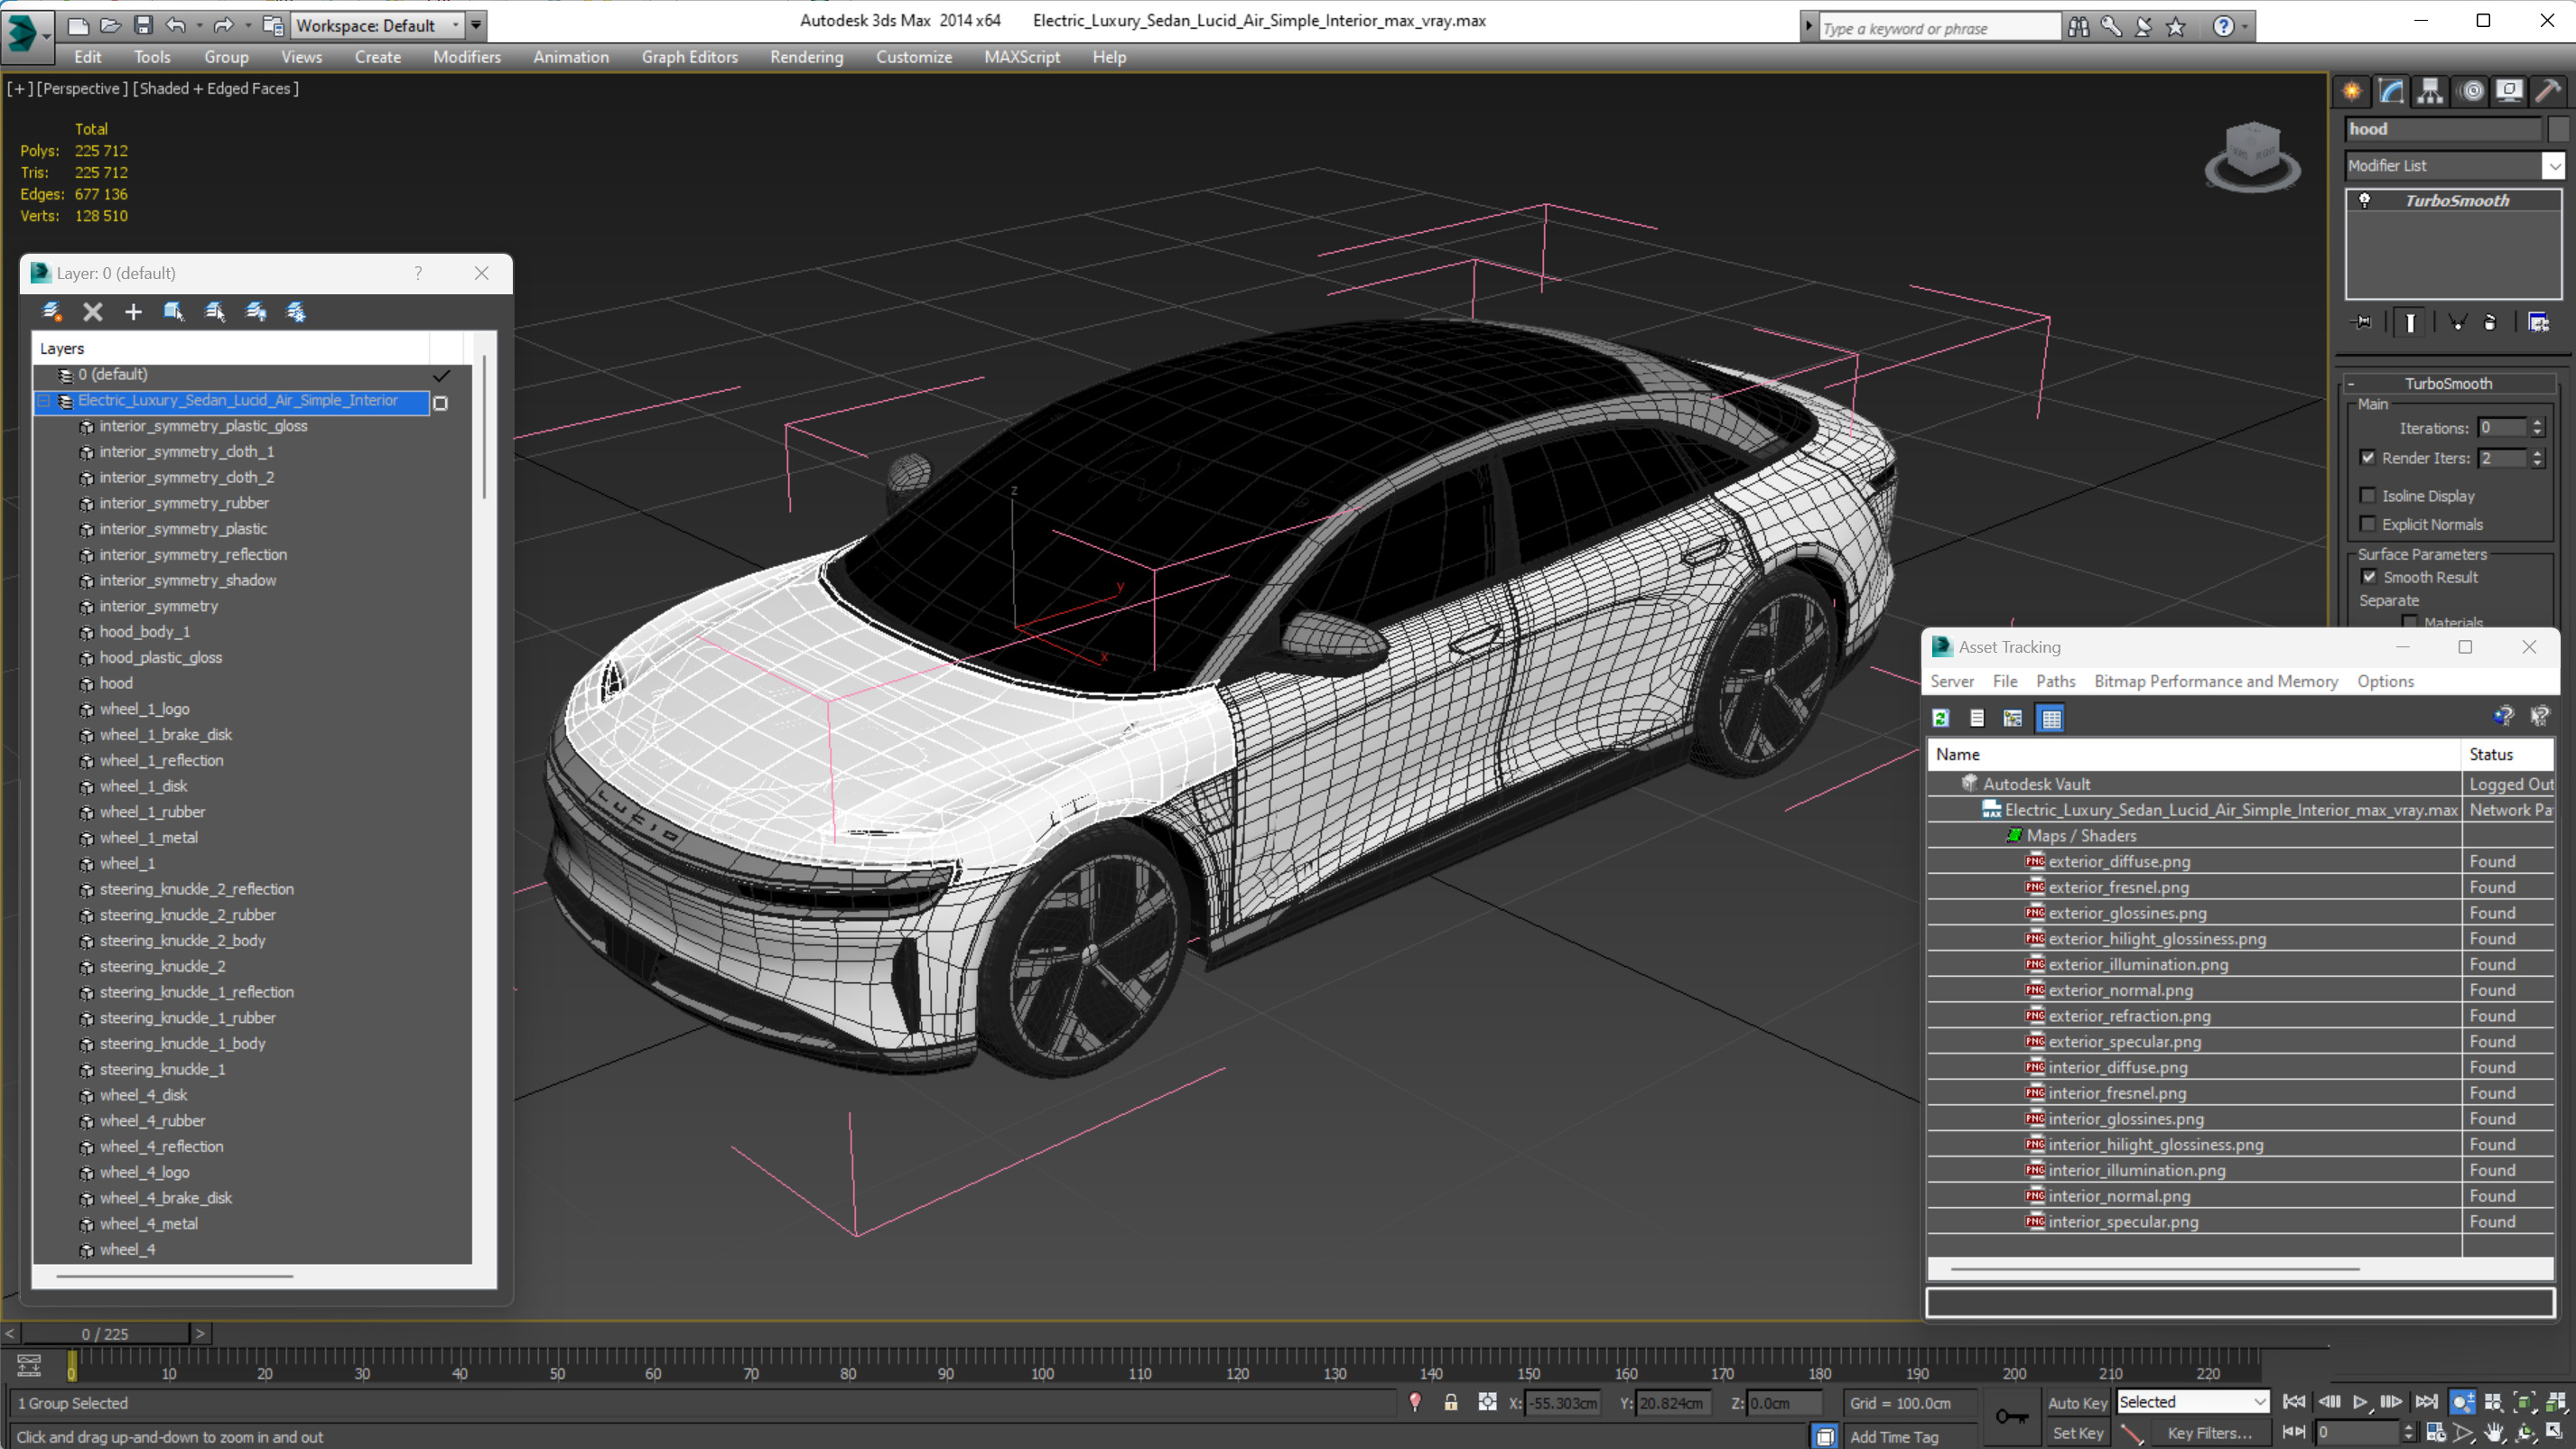Image resolution: width=2576 pixels, height=1449 pixels.
Task: Click Key Filters... button
Action: click(2209, 1433)
